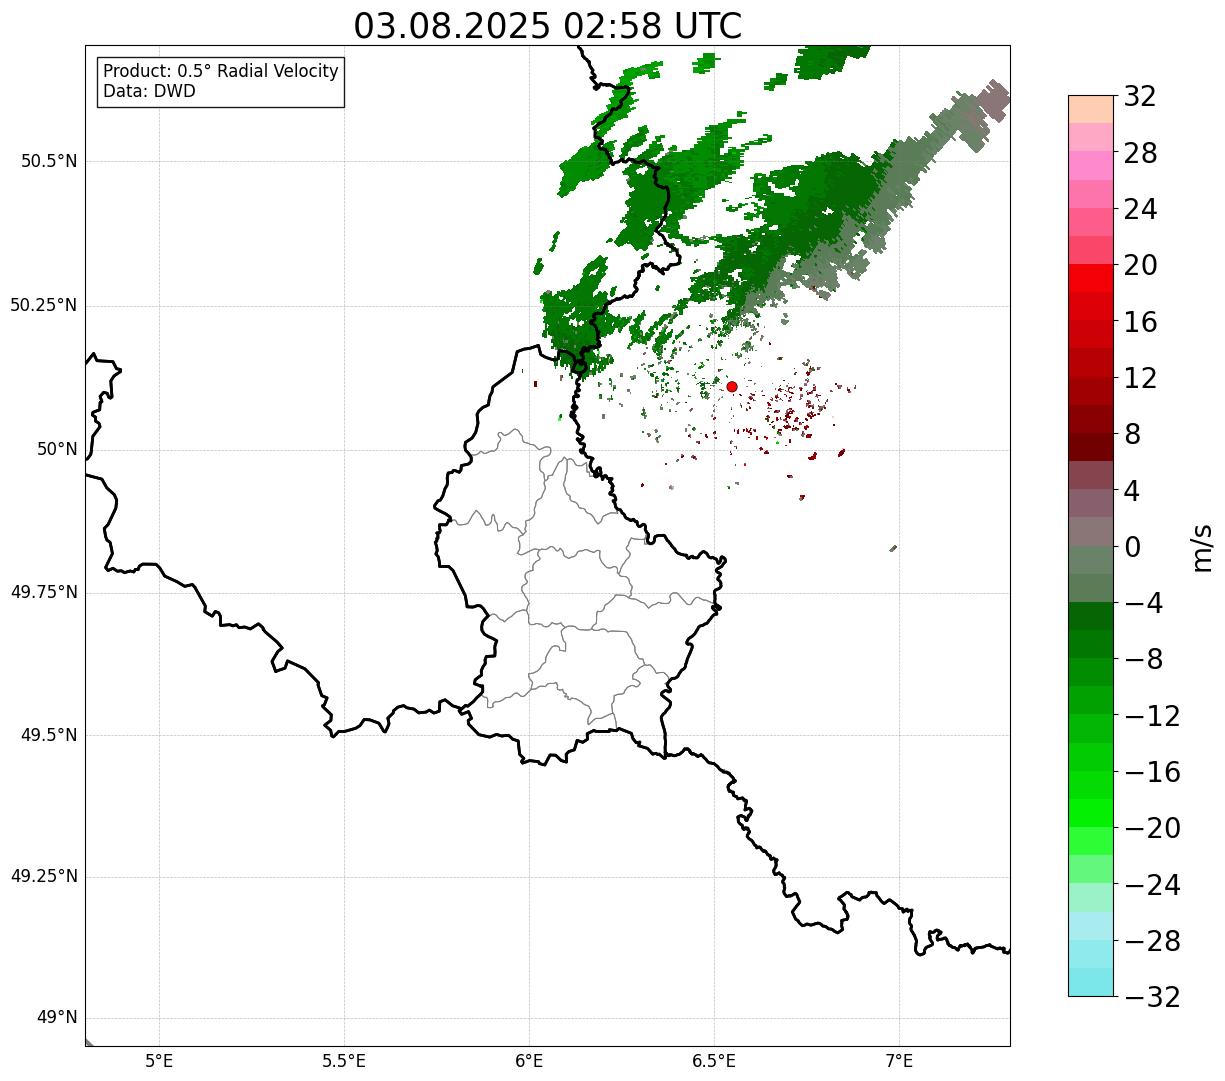The width and height of the screenshot is (1225, 1081).
Task: Click the "m/s" colorbar unit label
Action: [x=1203, y=547]
